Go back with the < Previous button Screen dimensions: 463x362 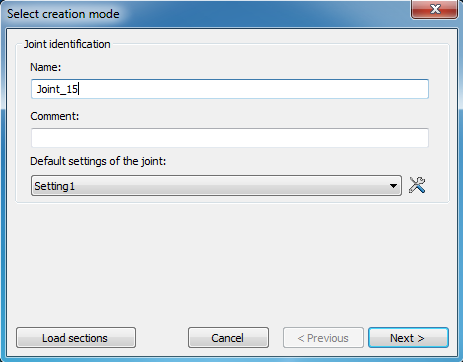(323, 338)
